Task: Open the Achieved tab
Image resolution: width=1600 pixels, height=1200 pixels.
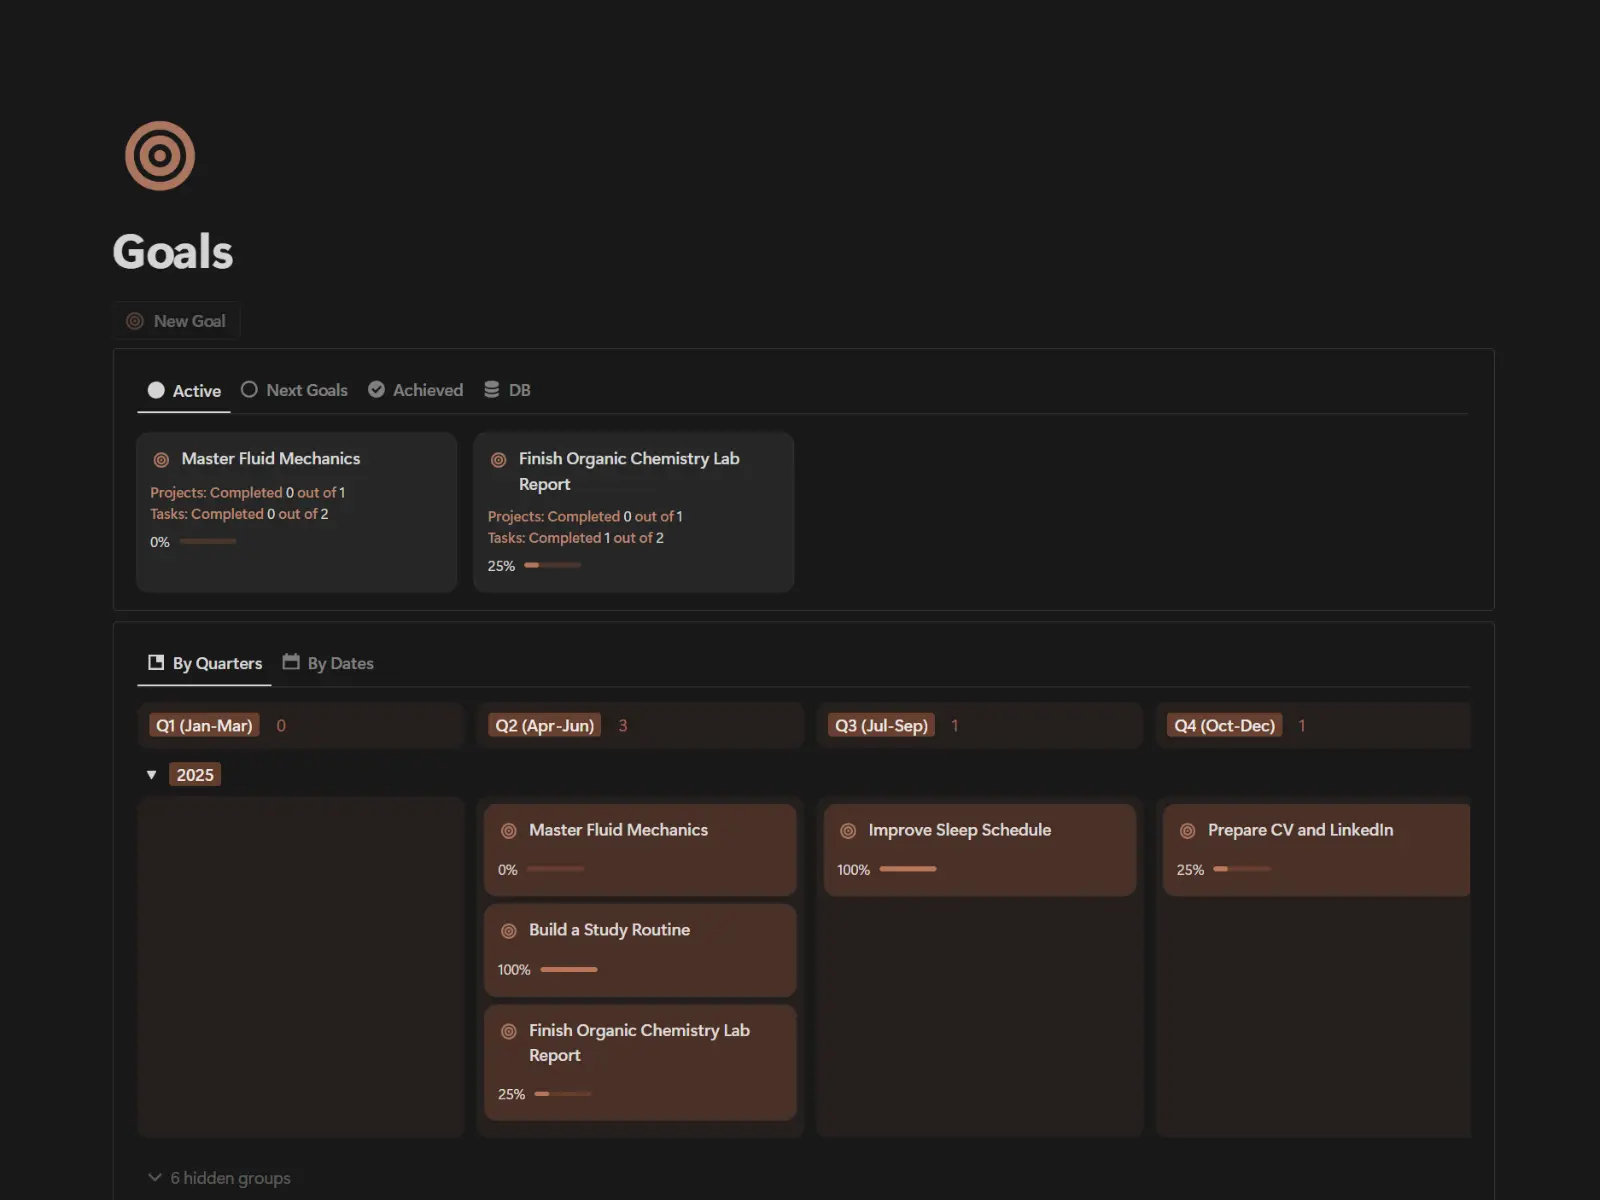Action: point(416,390)
